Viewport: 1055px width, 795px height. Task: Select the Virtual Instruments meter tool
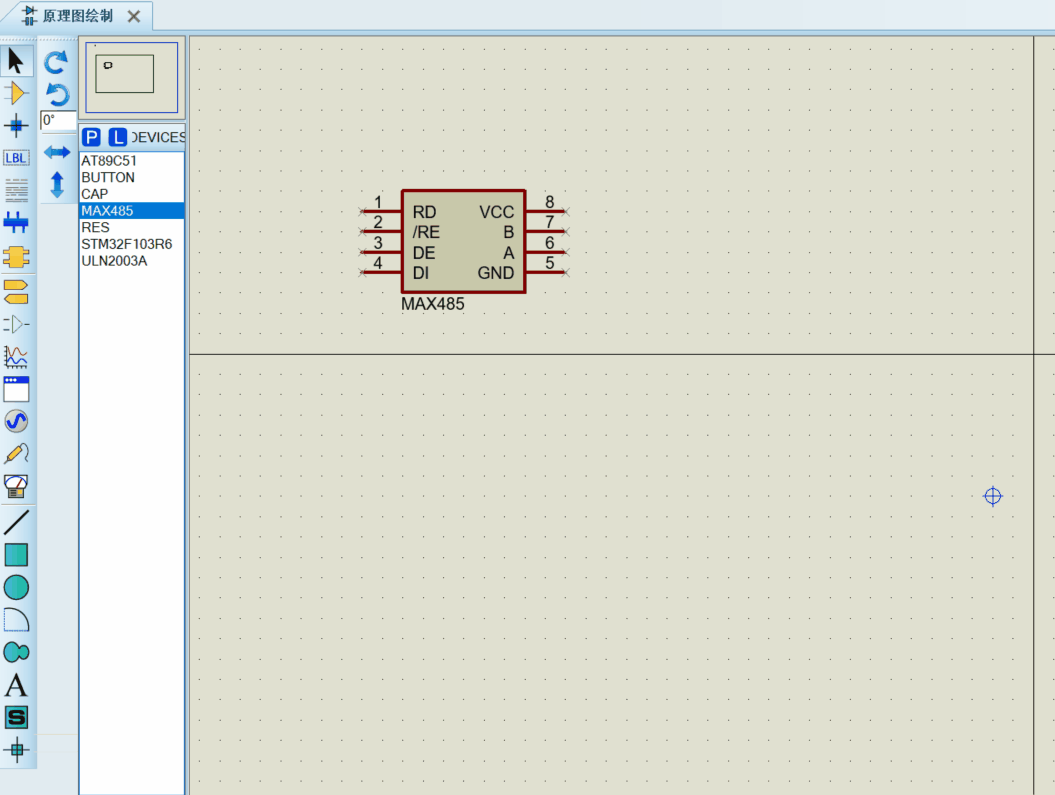16,486
